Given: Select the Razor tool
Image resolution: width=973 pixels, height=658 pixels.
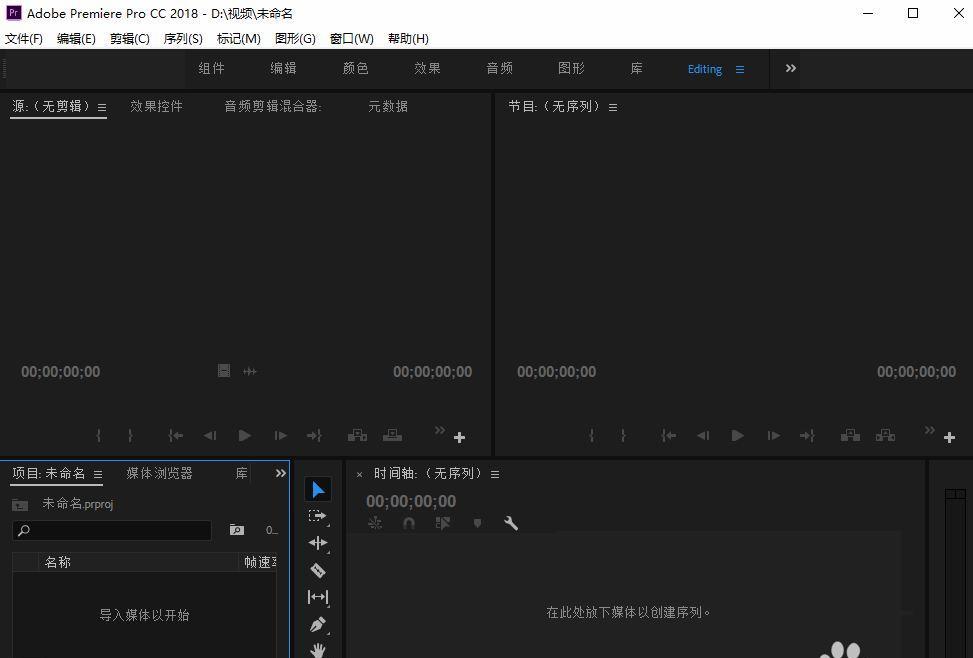Looking at the screenshot, I should (x=318, y=570).
